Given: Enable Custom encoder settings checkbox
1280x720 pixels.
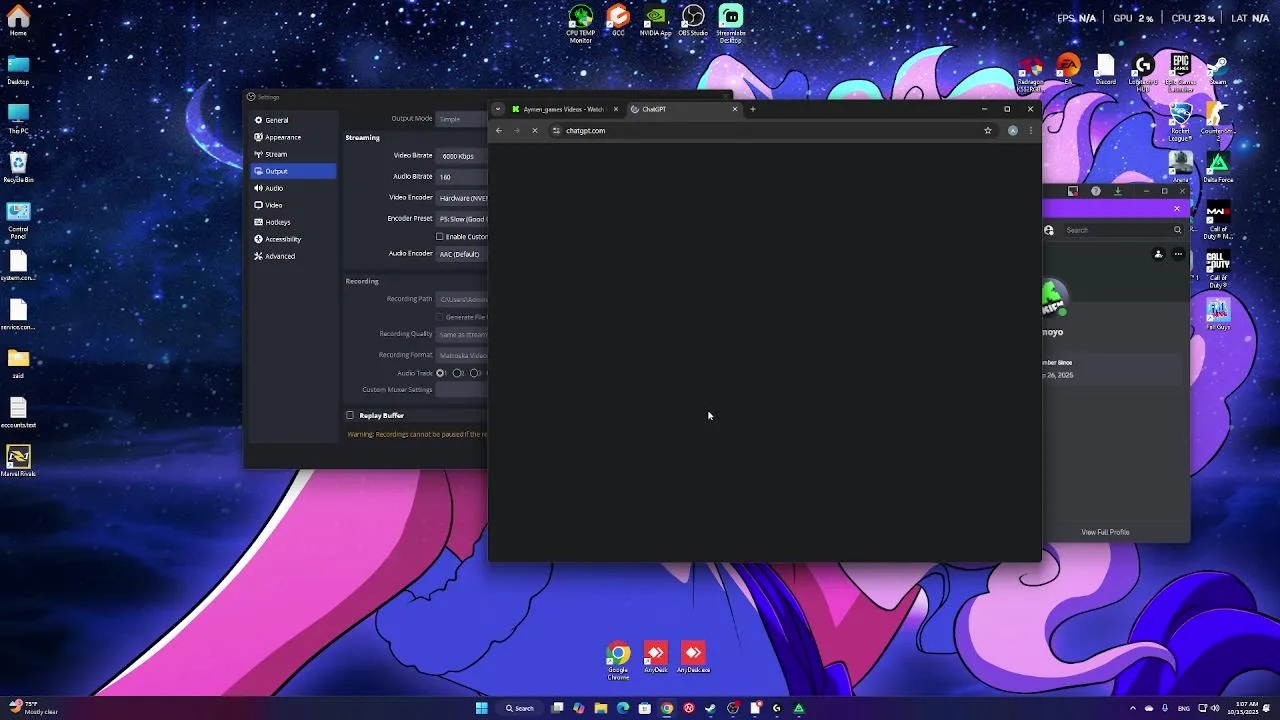Looking at the screenshot, I should (440, 237).
